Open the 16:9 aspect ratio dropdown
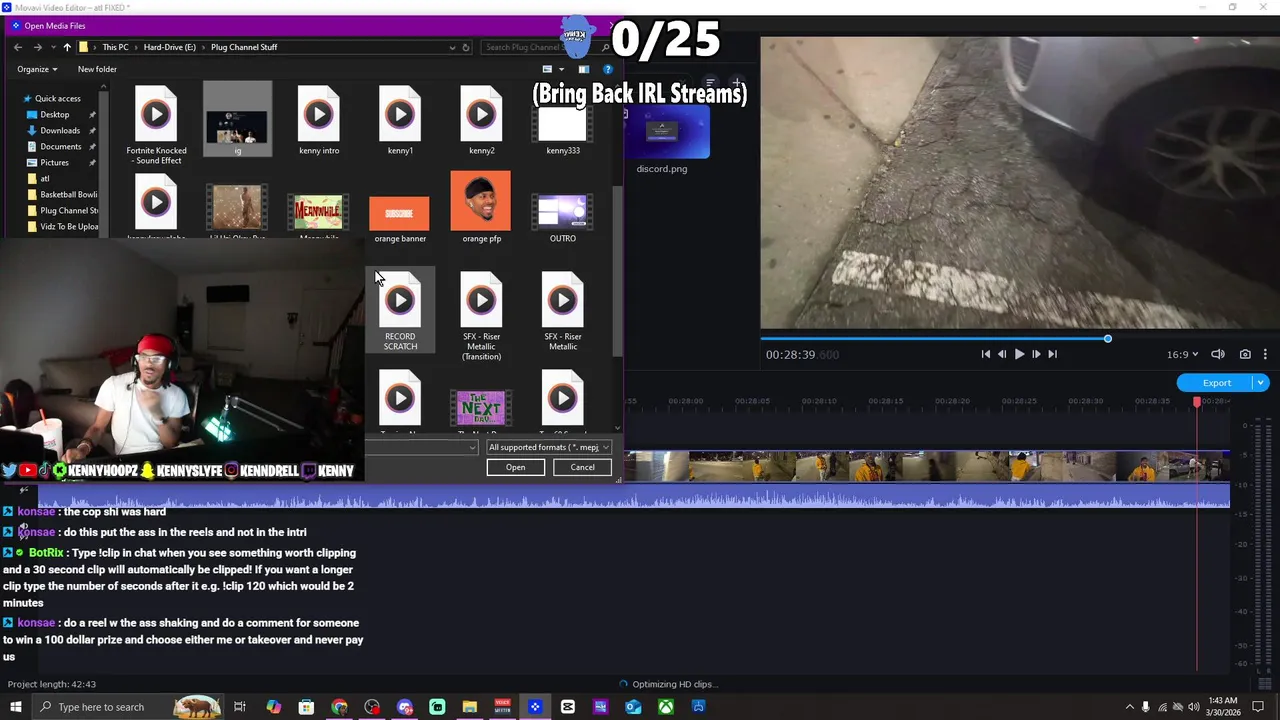Viewport: 1280px width, 720px height. pyautogui.click(x=1181, y=354)
